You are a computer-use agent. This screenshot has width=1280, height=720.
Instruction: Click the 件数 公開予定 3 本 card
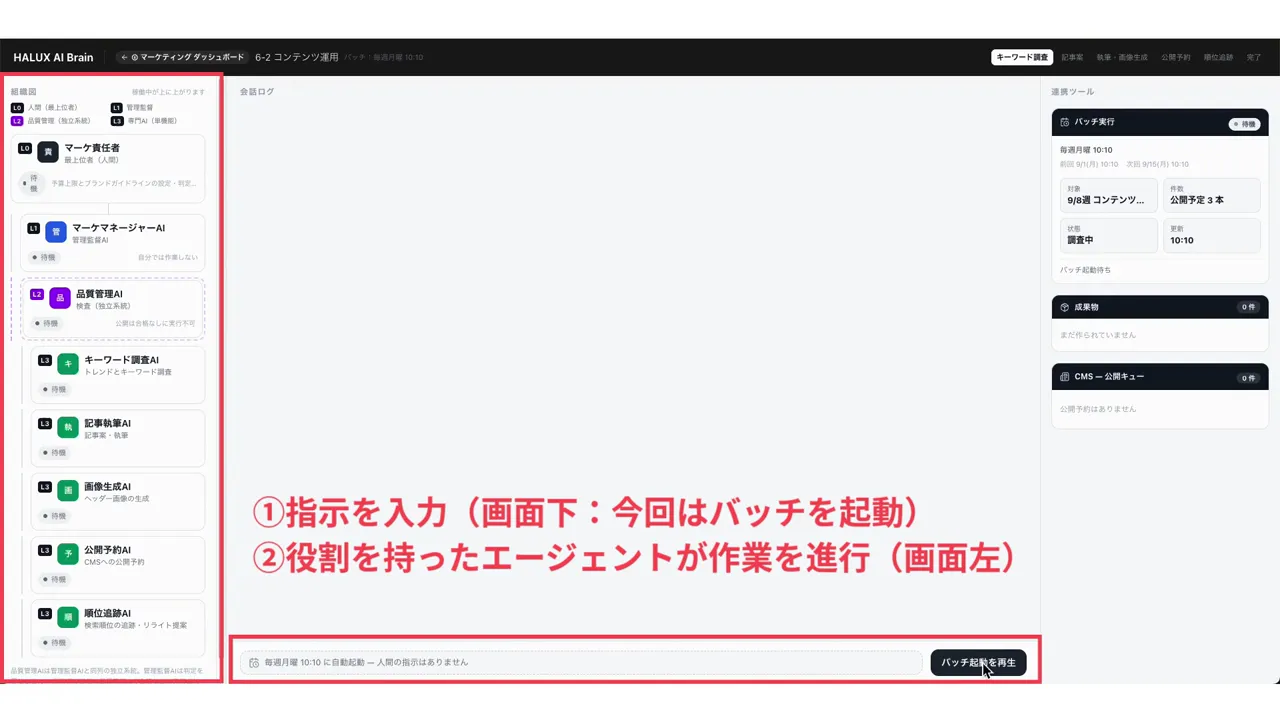coord(1212,195)
